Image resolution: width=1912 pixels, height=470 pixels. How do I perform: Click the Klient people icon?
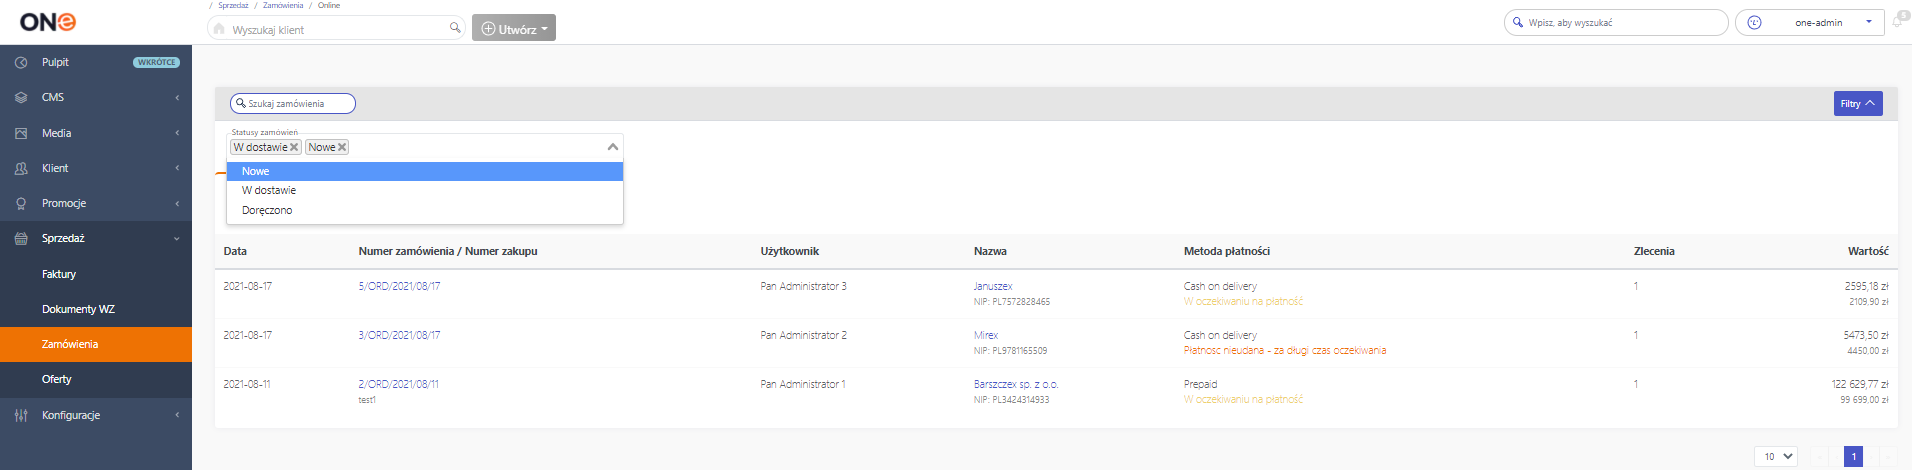pyautogui.click(x=21, y=168)
